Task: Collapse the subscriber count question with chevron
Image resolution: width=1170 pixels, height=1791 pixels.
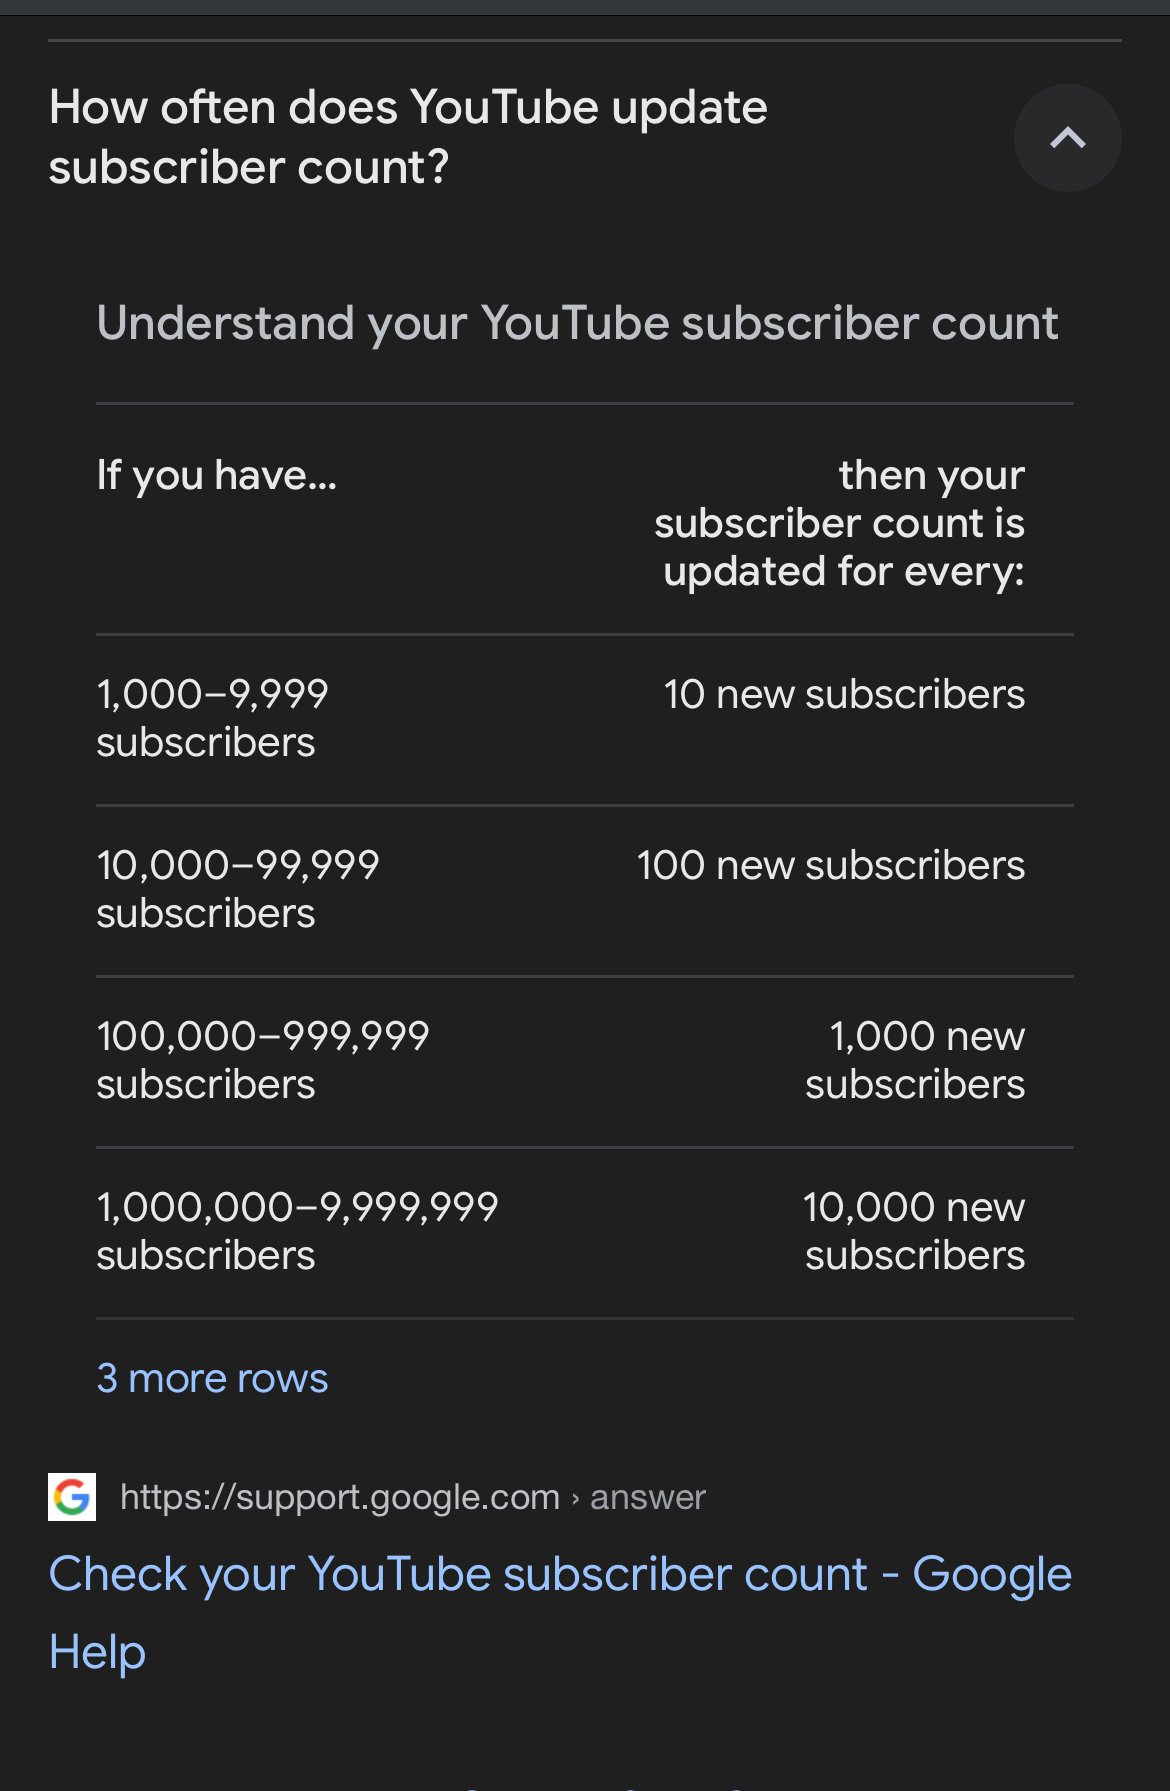Action: click(x=1067, y=138)
